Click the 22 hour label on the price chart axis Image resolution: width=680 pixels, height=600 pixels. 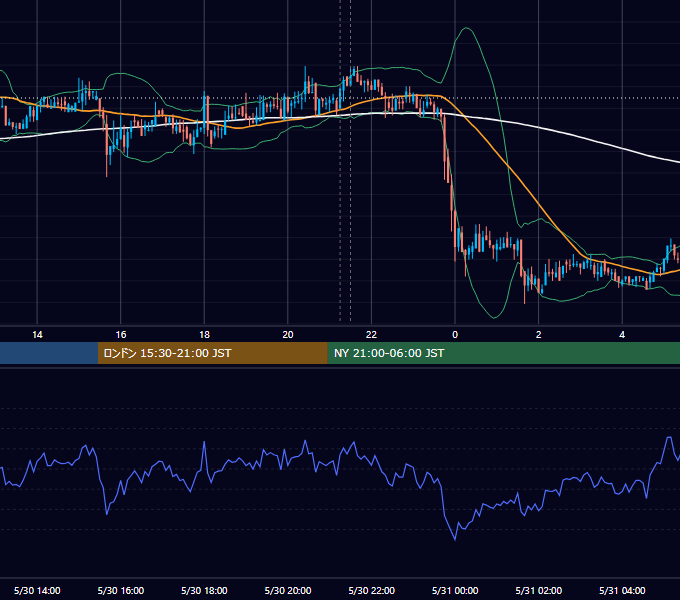371,335
